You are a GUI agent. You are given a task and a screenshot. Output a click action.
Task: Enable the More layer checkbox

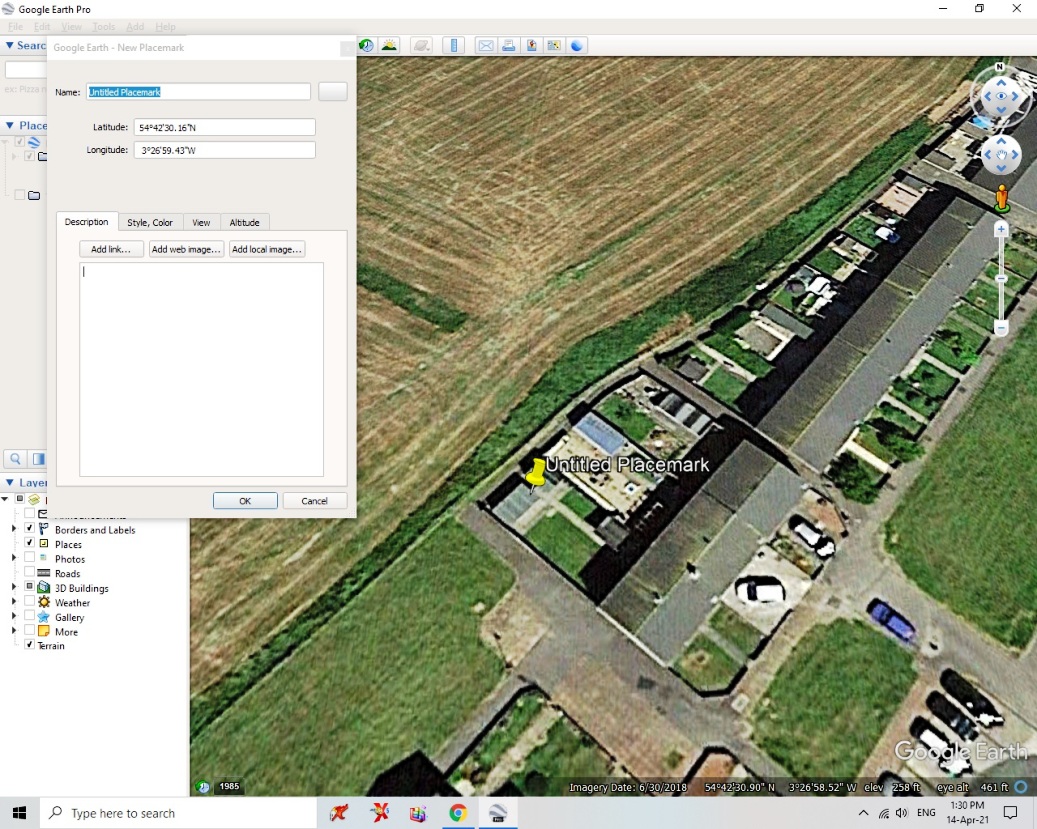pyautogui.click(x=29, y=630)
